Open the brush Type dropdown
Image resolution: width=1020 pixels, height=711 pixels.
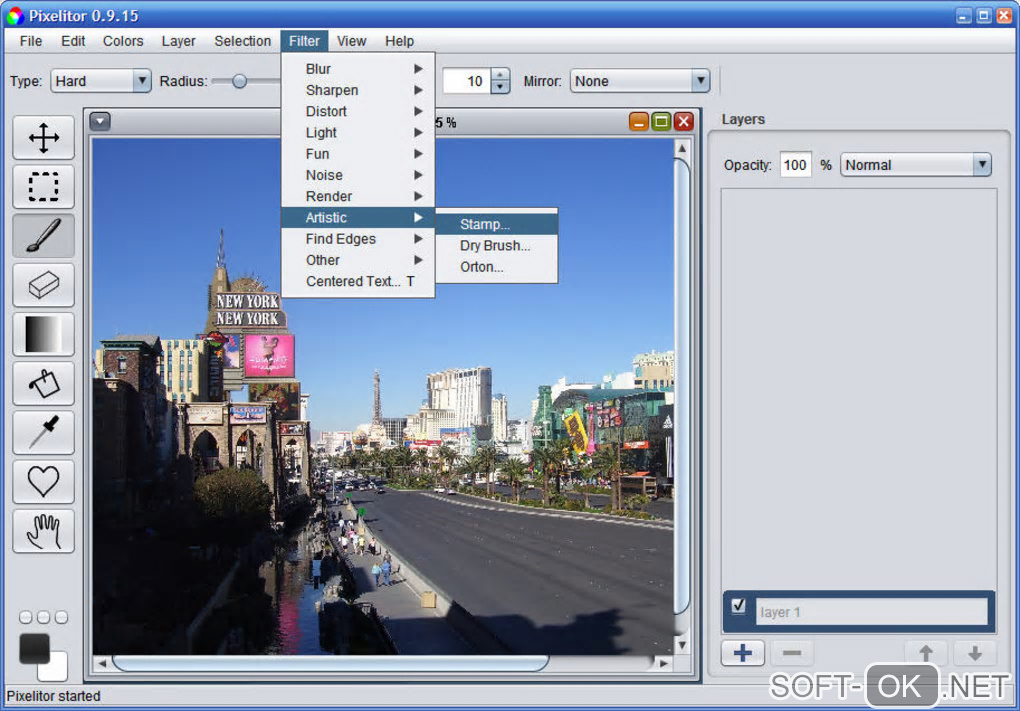[99, 81]
